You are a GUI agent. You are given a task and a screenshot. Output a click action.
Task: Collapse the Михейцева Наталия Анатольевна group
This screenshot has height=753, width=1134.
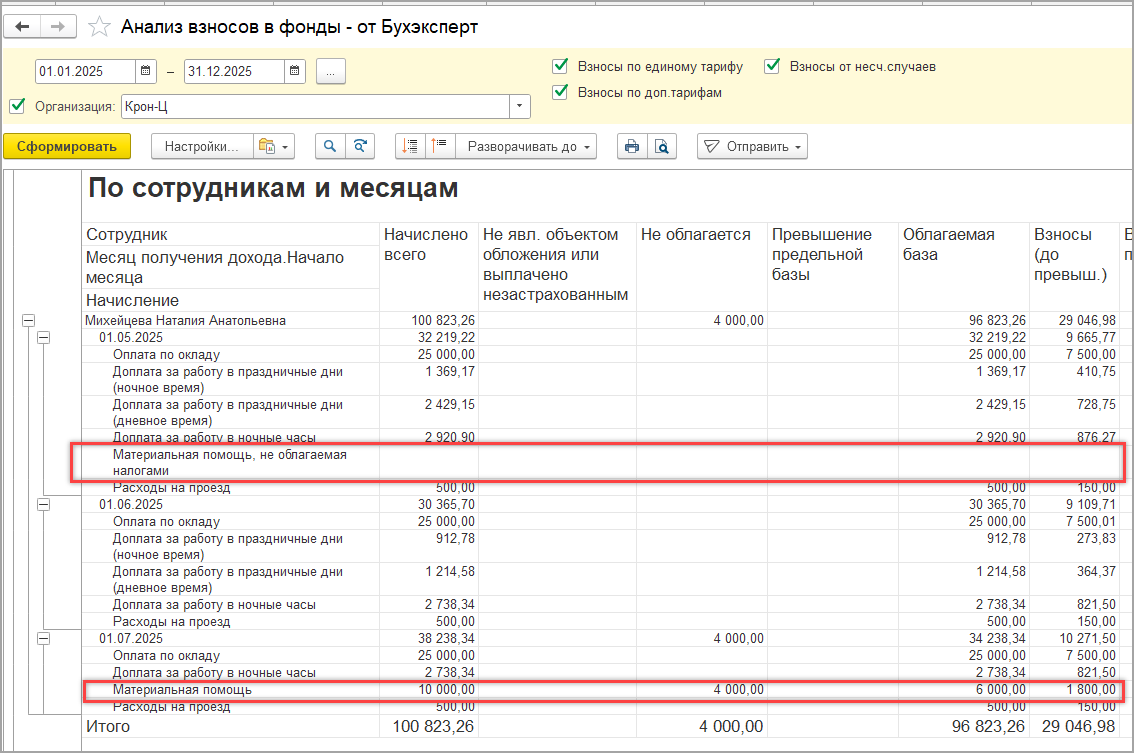(x=28, y=320)
